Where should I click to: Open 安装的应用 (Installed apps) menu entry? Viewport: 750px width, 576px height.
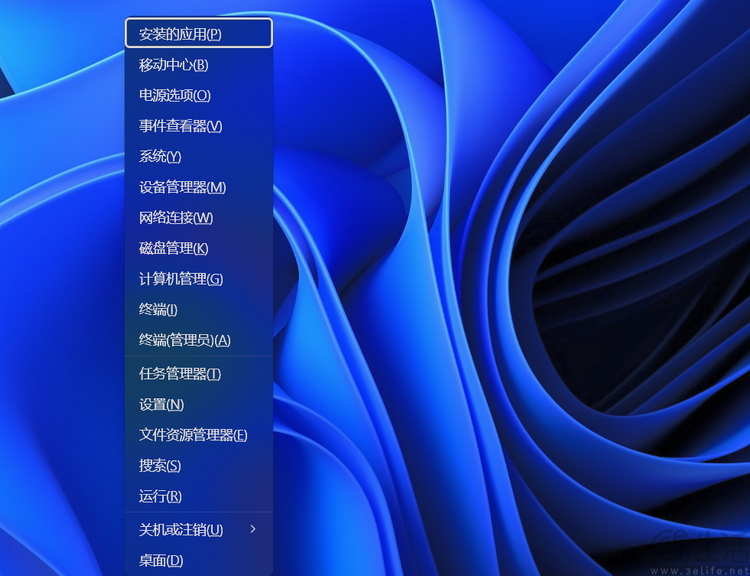point(181,34)
